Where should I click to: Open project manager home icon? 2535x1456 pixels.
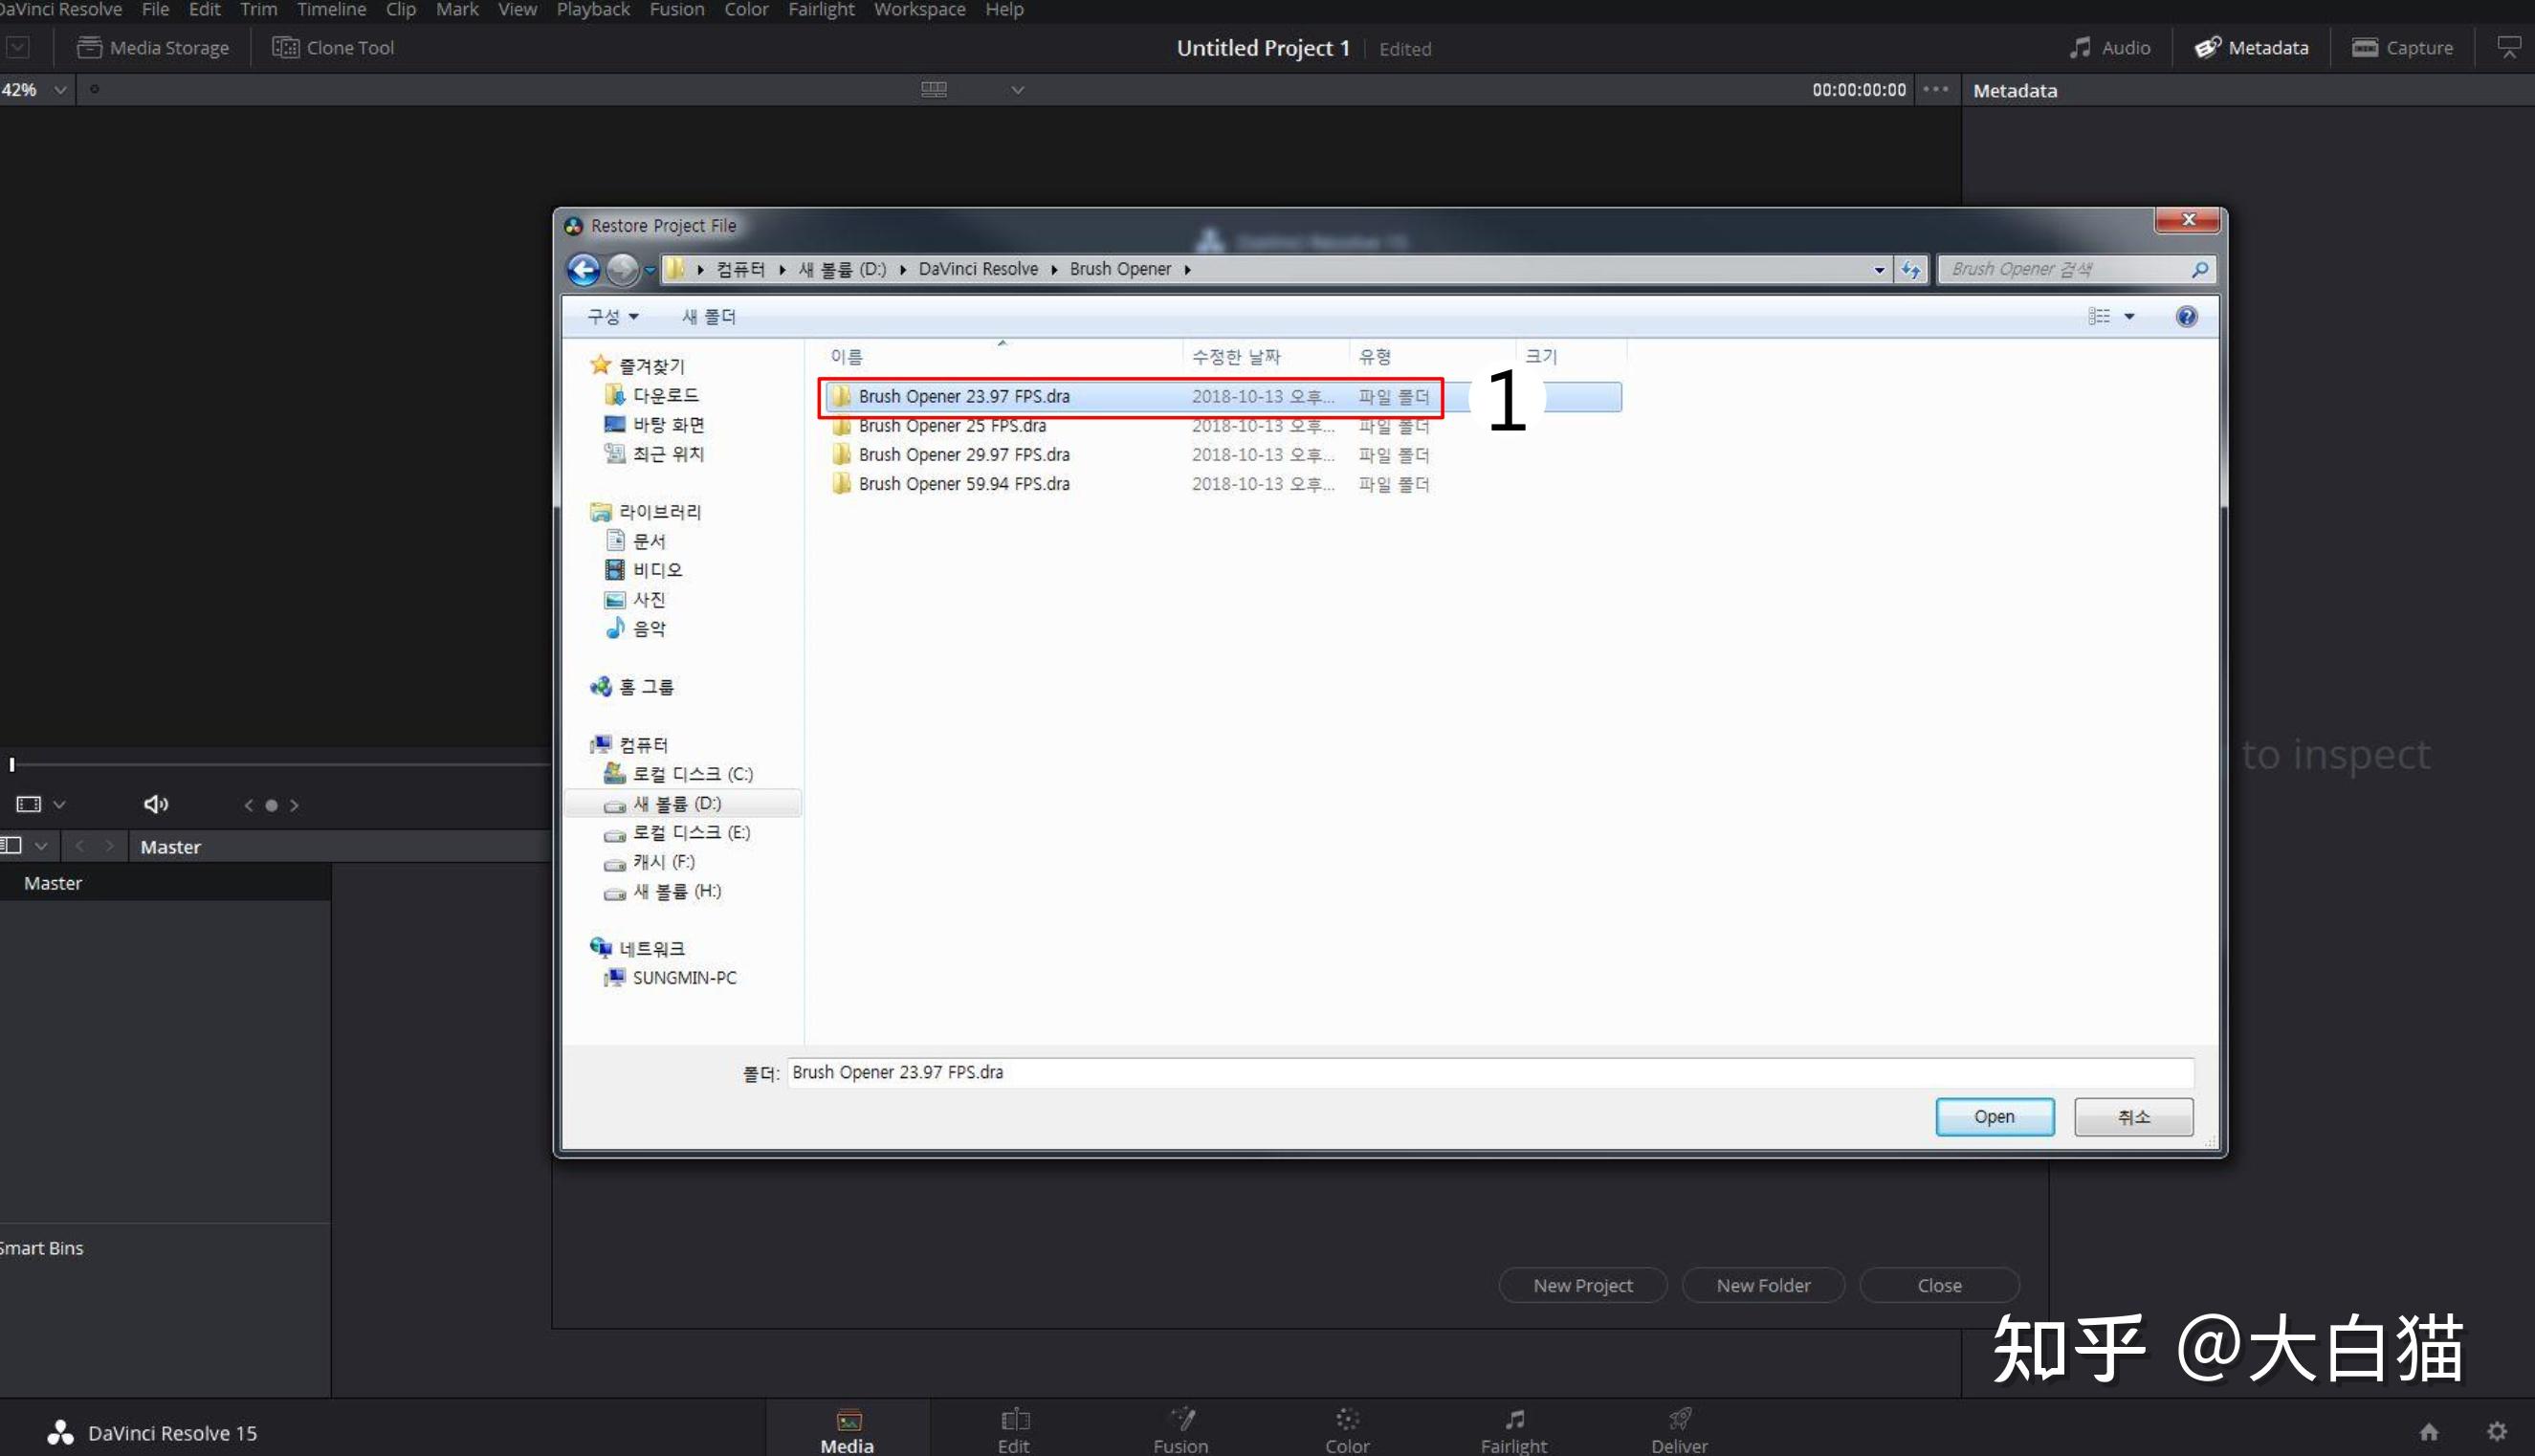(x=2428, y=1431)
